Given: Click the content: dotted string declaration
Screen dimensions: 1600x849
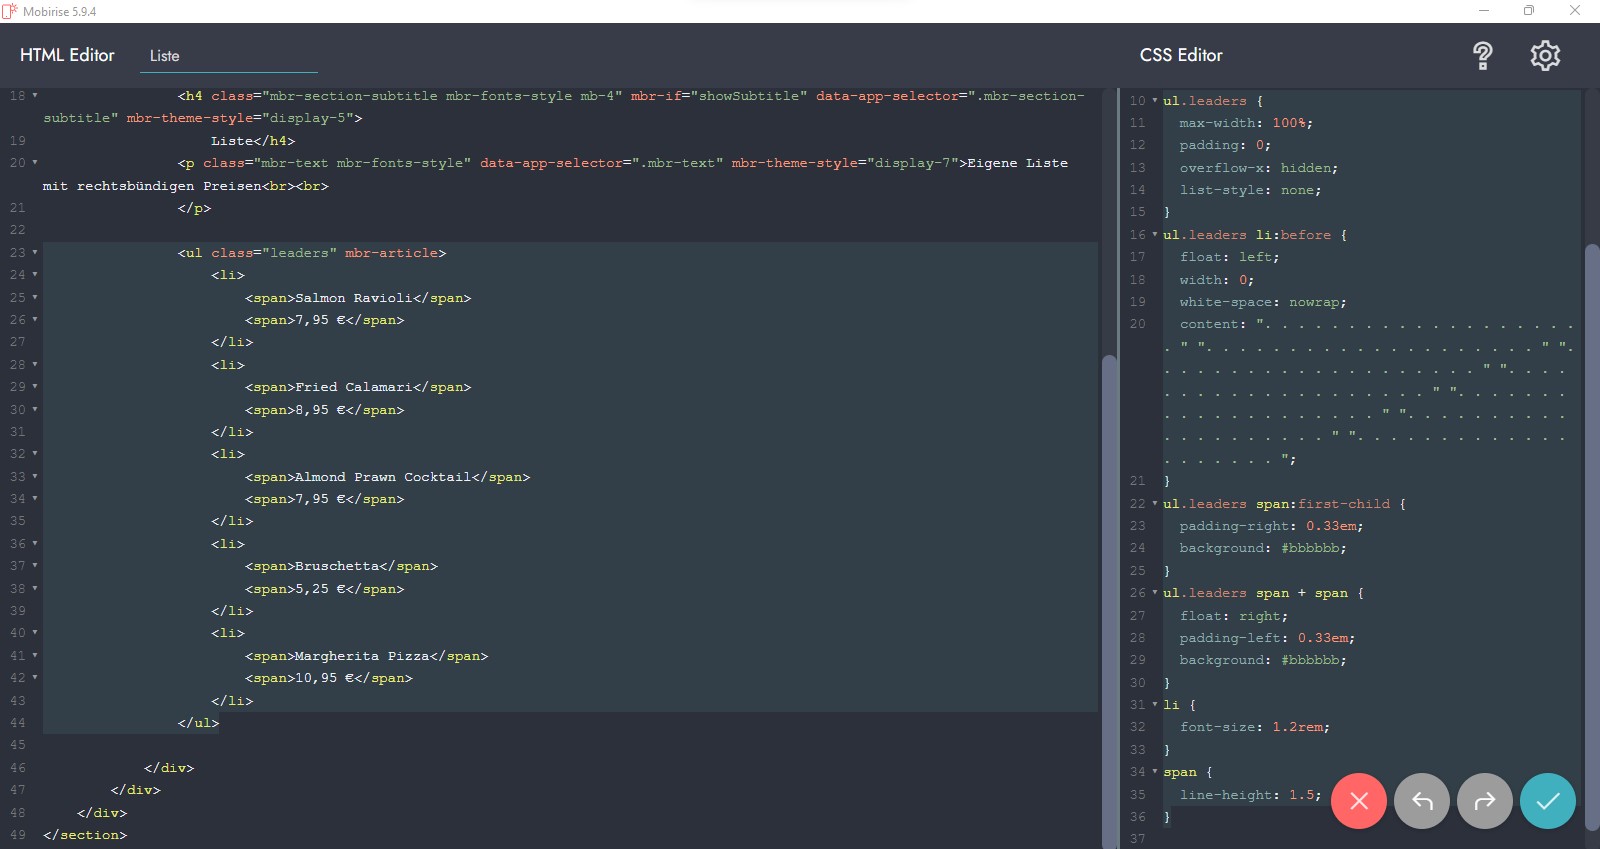Looking at the screenshot, I should pos(1370,391).
